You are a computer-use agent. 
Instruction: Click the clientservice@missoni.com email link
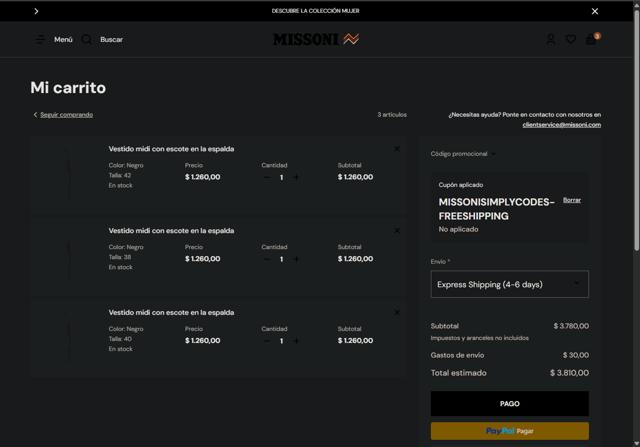click(562, 125)
